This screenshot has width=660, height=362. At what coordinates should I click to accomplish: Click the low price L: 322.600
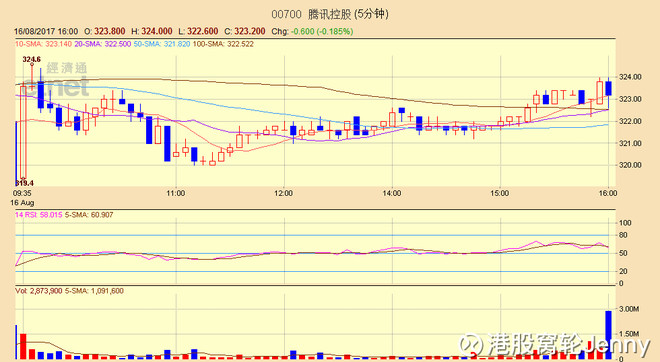click(x=198, y=32)
